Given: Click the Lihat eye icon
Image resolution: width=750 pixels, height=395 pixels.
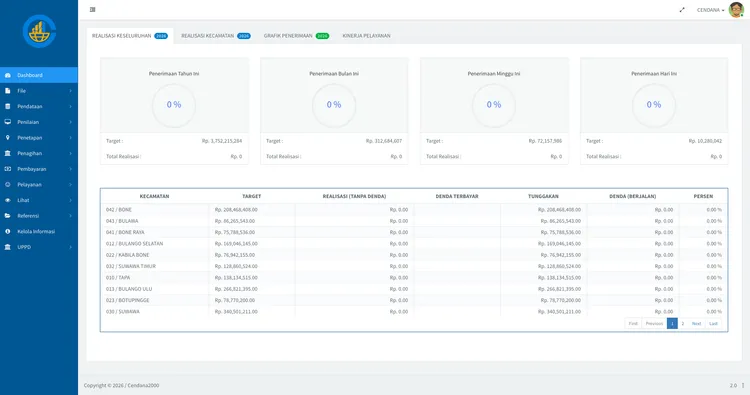Looking at the screenshot, I should [8, 200].
